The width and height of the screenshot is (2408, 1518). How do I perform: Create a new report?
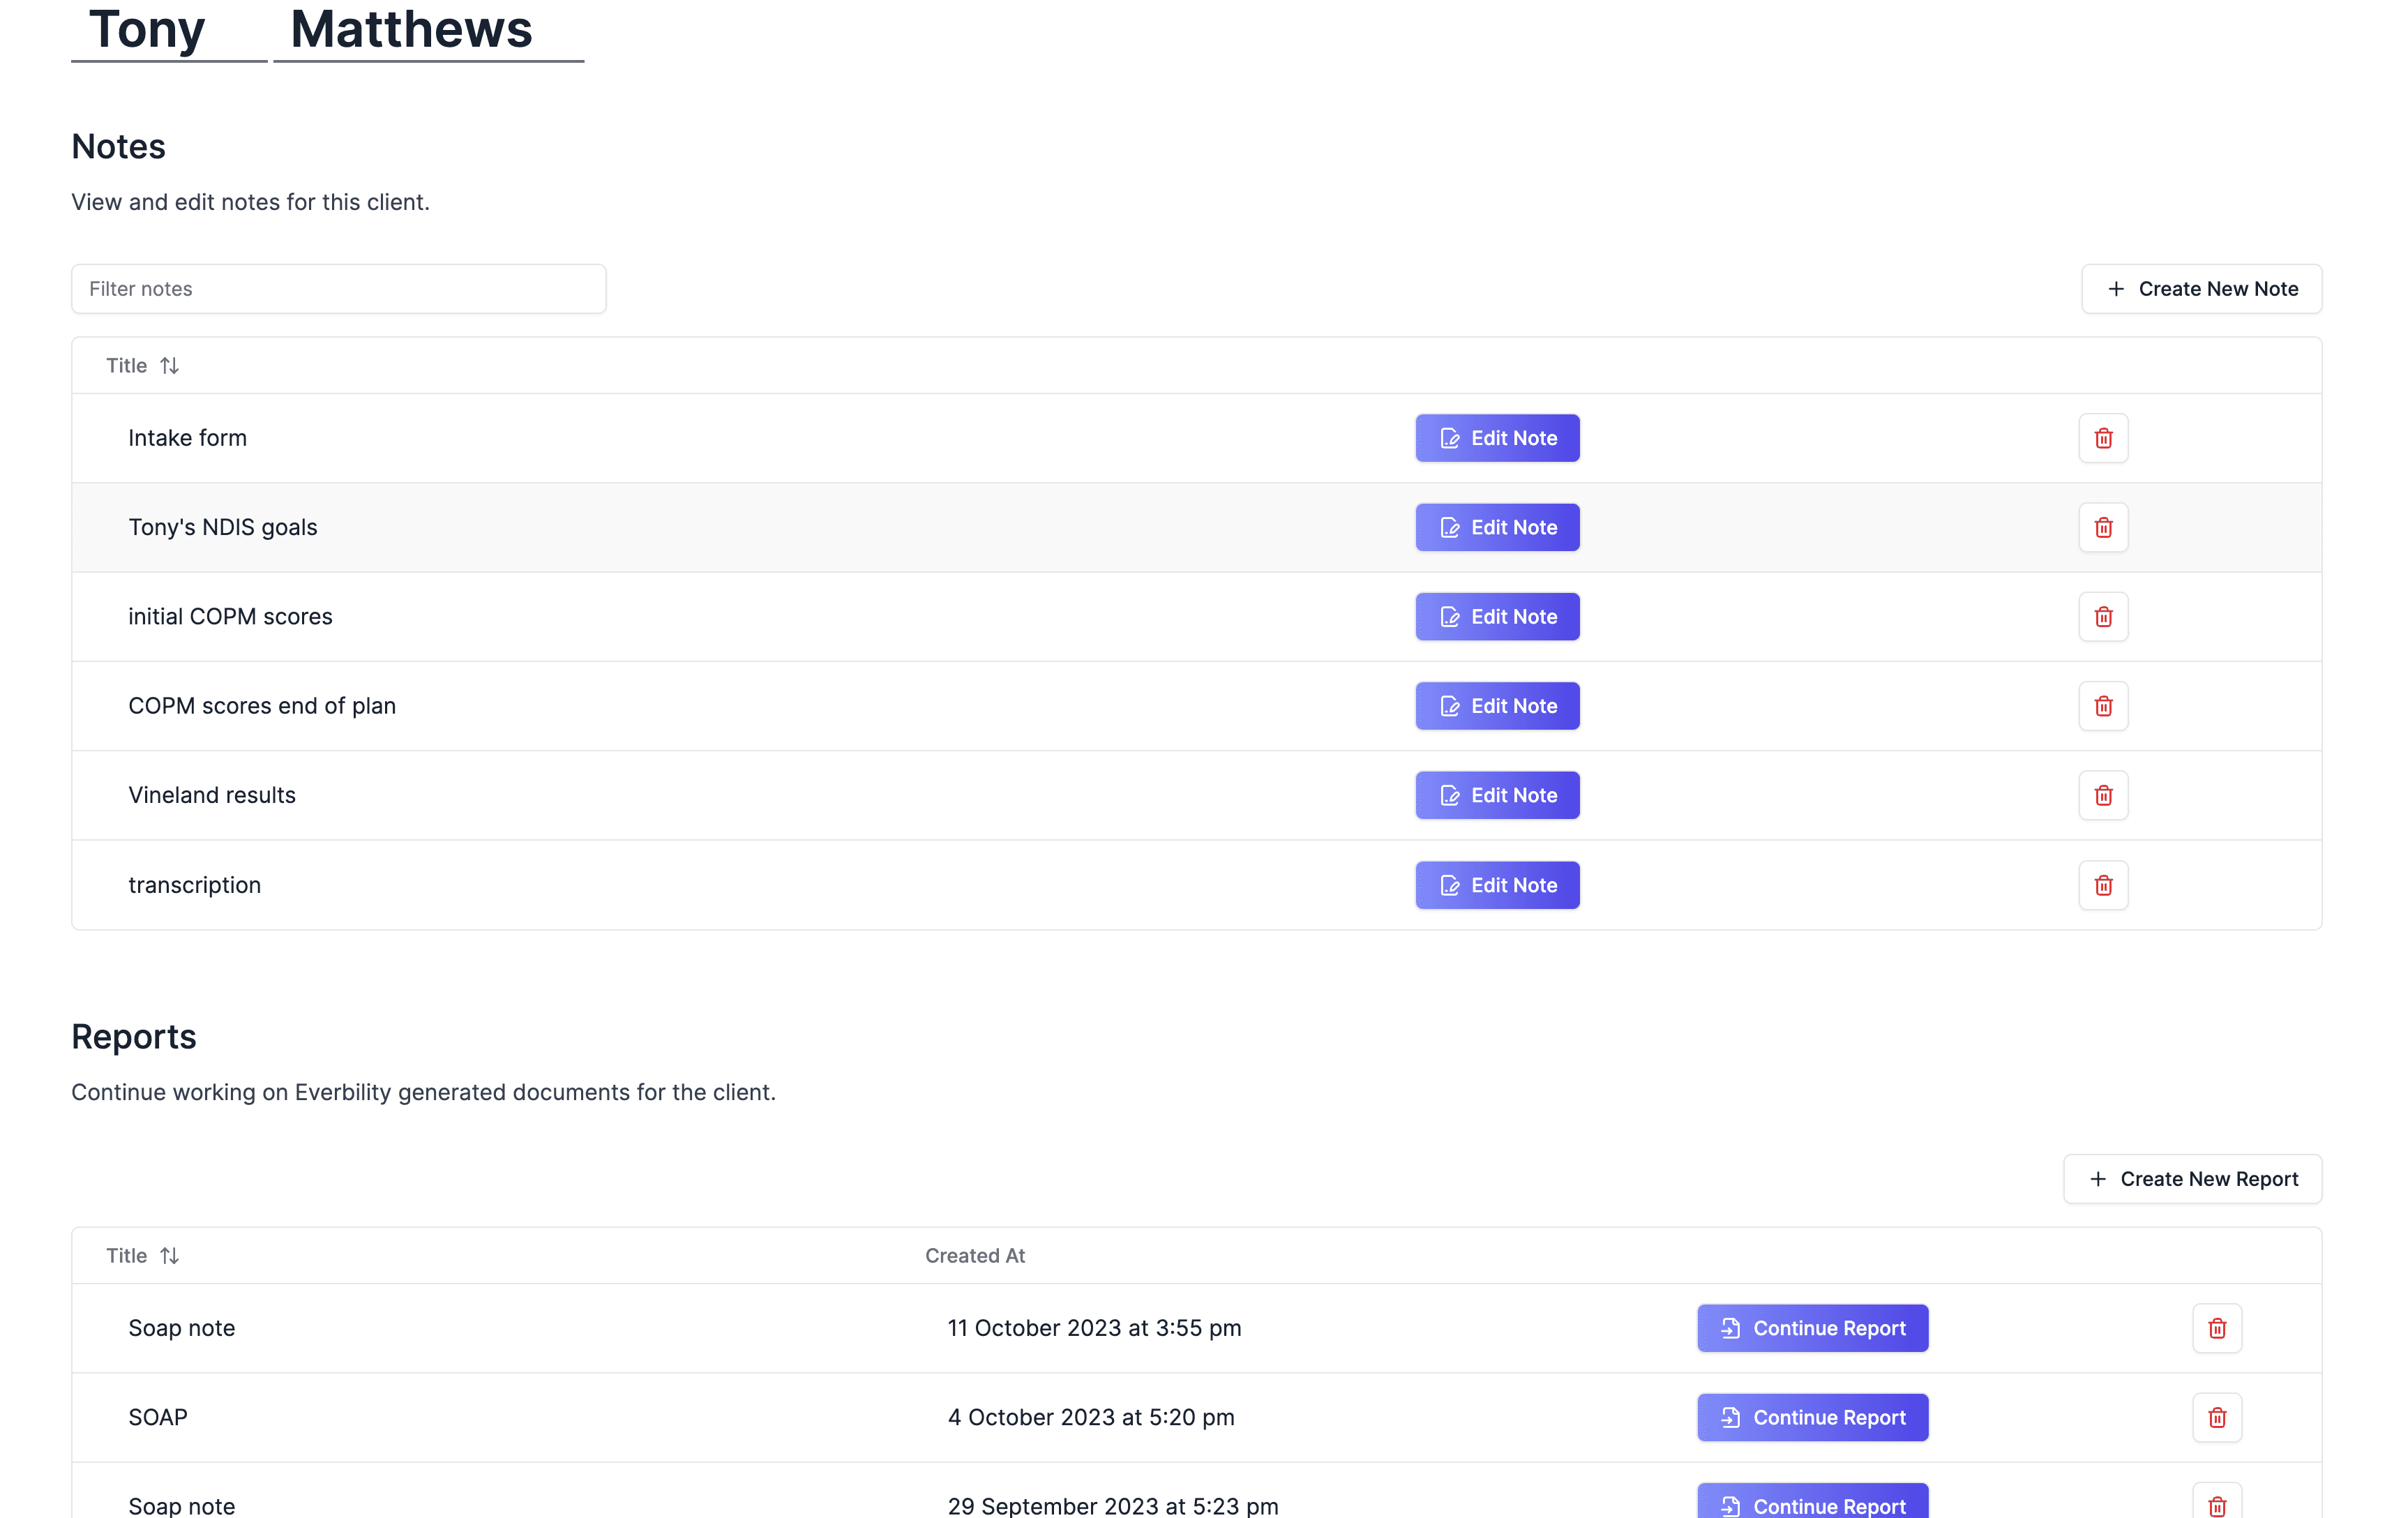point(2191,1179)
